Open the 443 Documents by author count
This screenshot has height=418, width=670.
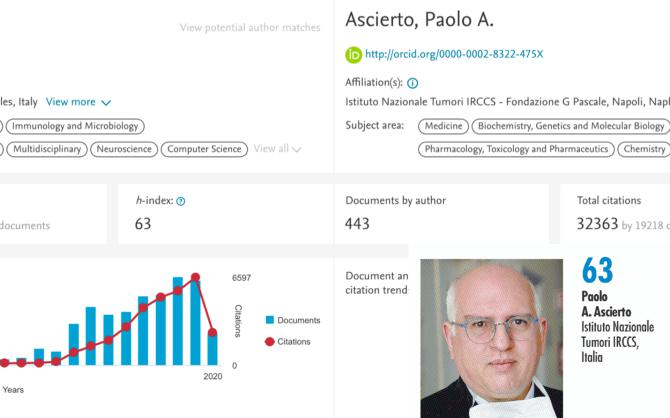(357, 224)
